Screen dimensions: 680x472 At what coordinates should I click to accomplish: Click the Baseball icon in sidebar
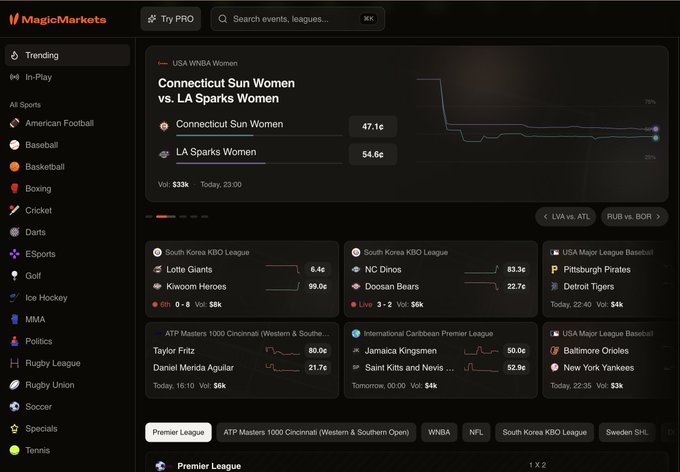click(x=14, y=145)
